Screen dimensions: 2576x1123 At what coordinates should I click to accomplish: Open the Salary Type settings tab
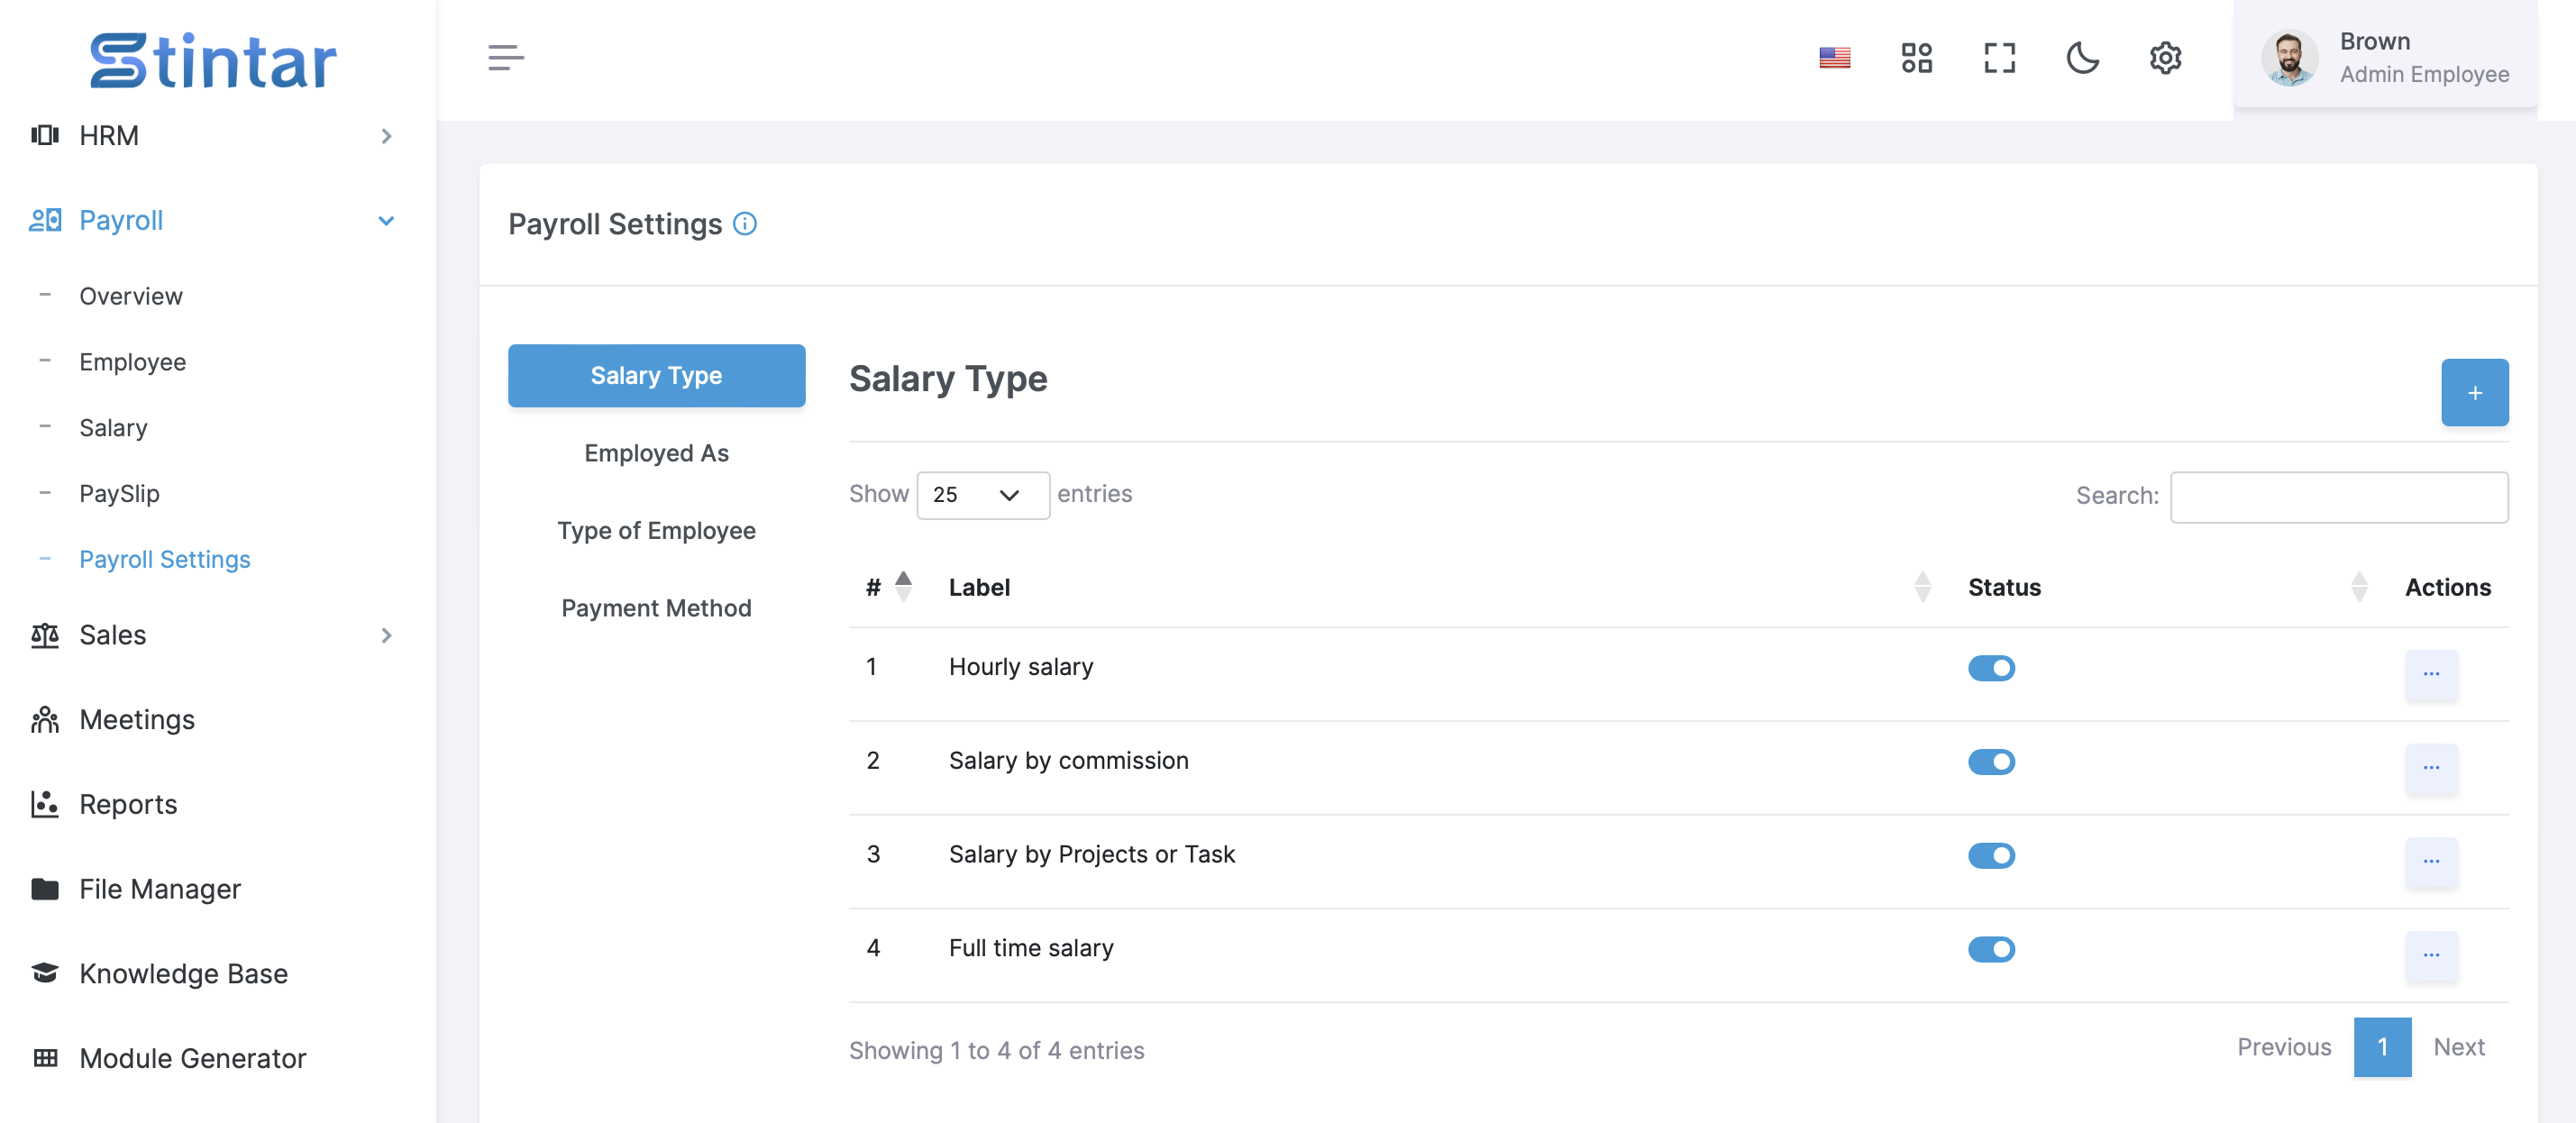(x=655, y=374)
